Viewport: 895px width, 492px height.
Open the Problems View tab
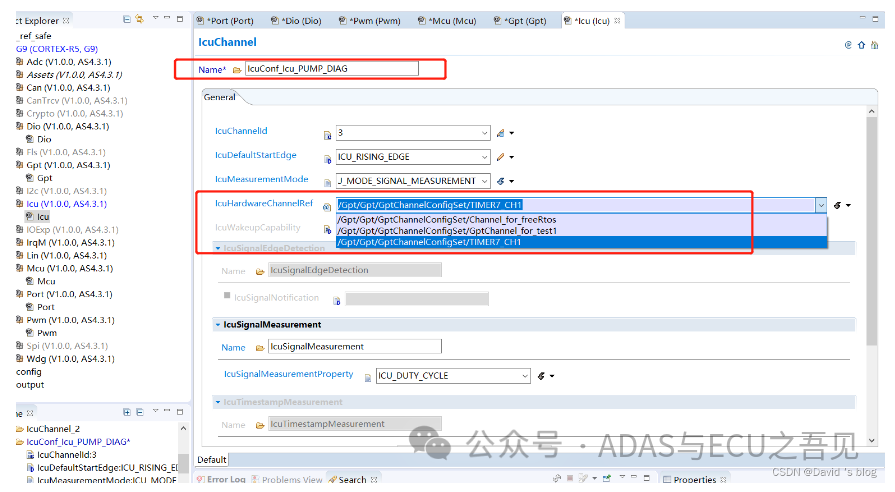(287, 479)
